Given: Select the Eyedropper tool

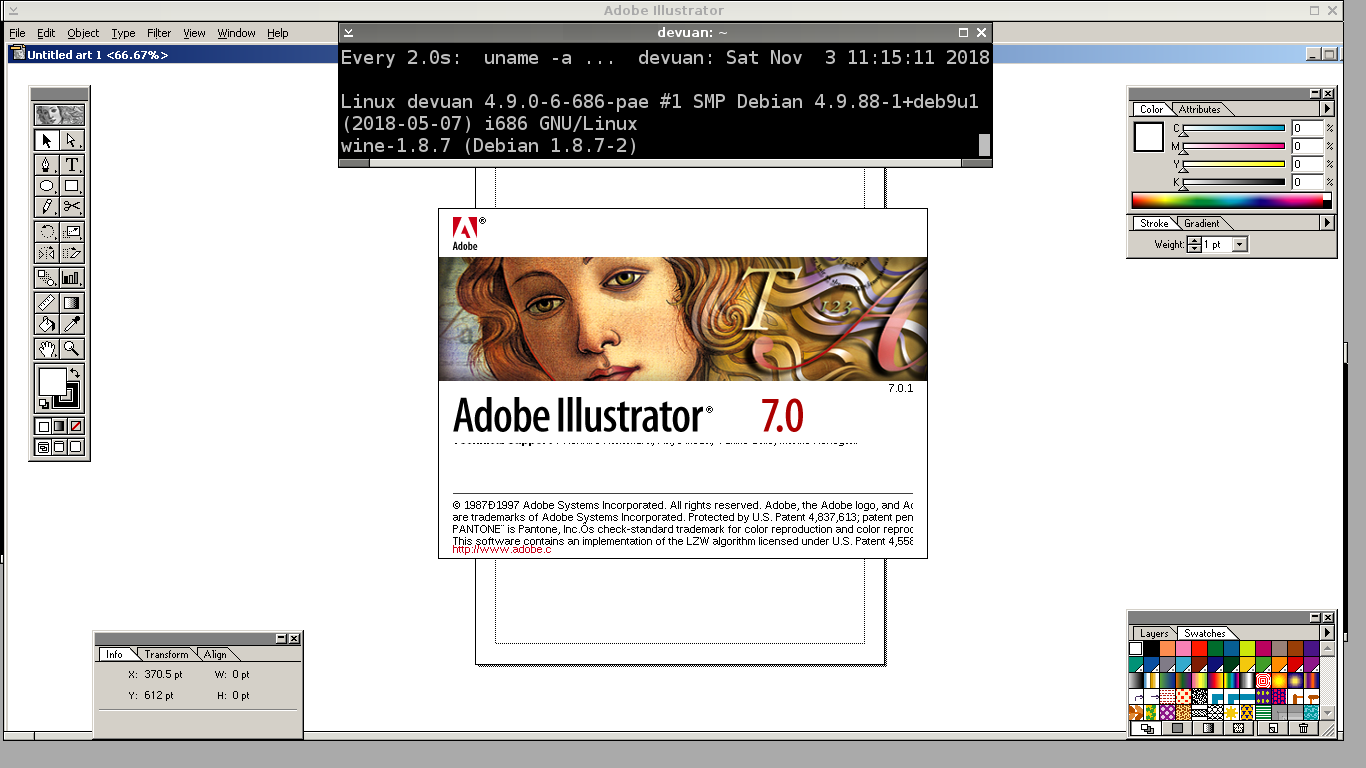Looking at the screenshot, I should point(72,324).
